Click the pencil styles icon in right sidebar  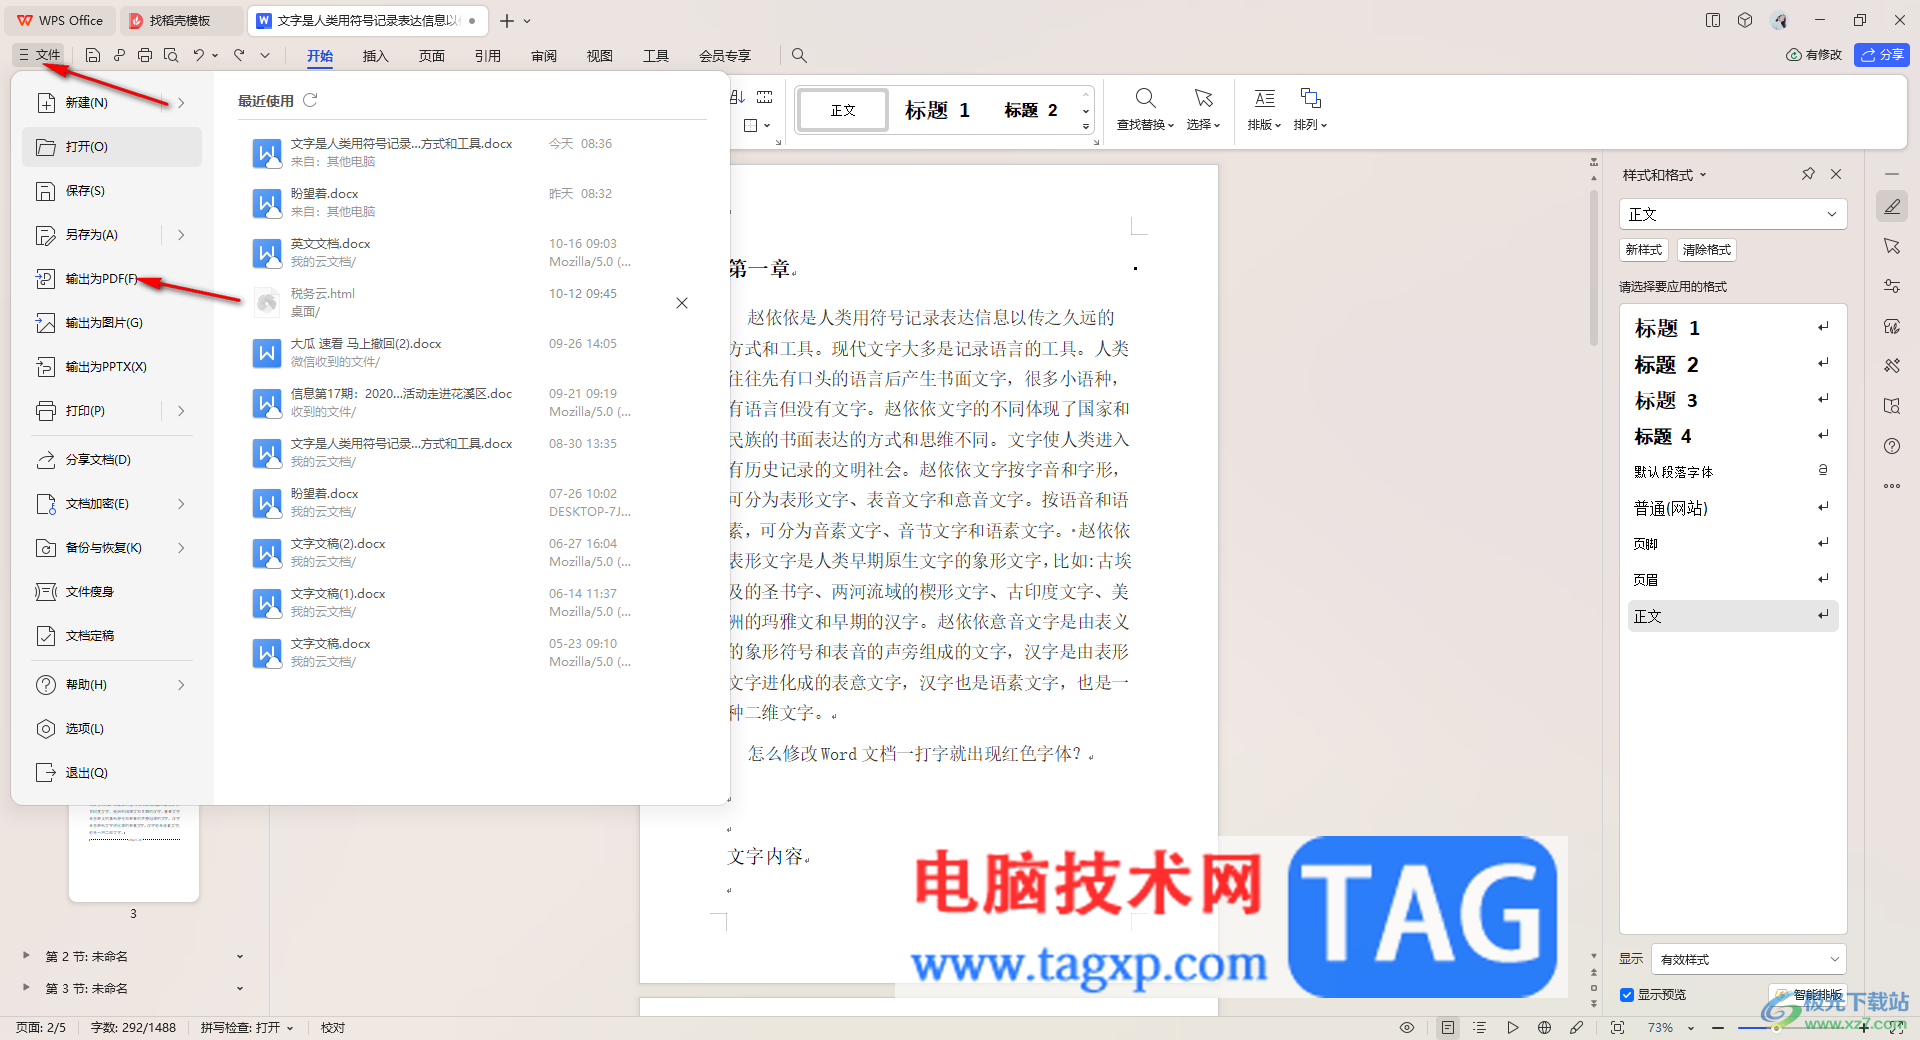click(1891, 207)
